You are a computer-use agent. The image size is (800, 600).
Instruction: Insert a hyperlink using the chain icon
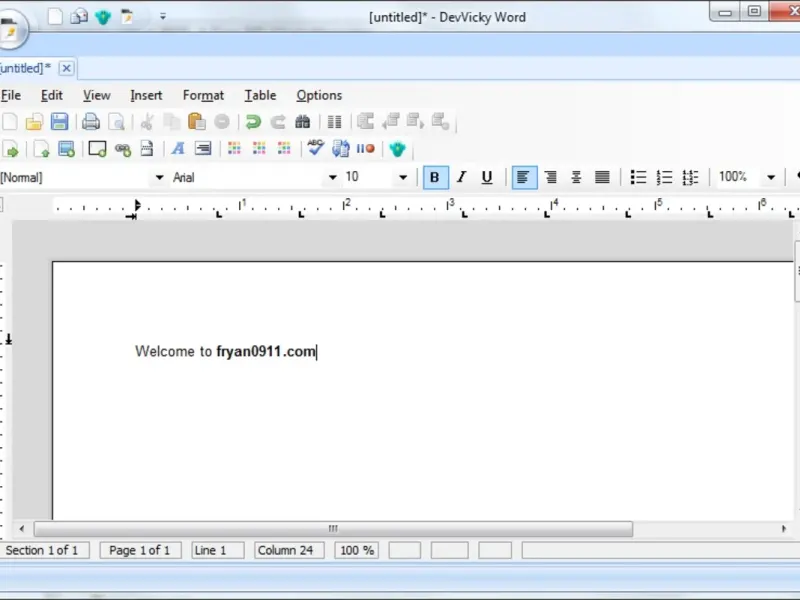[123, 149]
